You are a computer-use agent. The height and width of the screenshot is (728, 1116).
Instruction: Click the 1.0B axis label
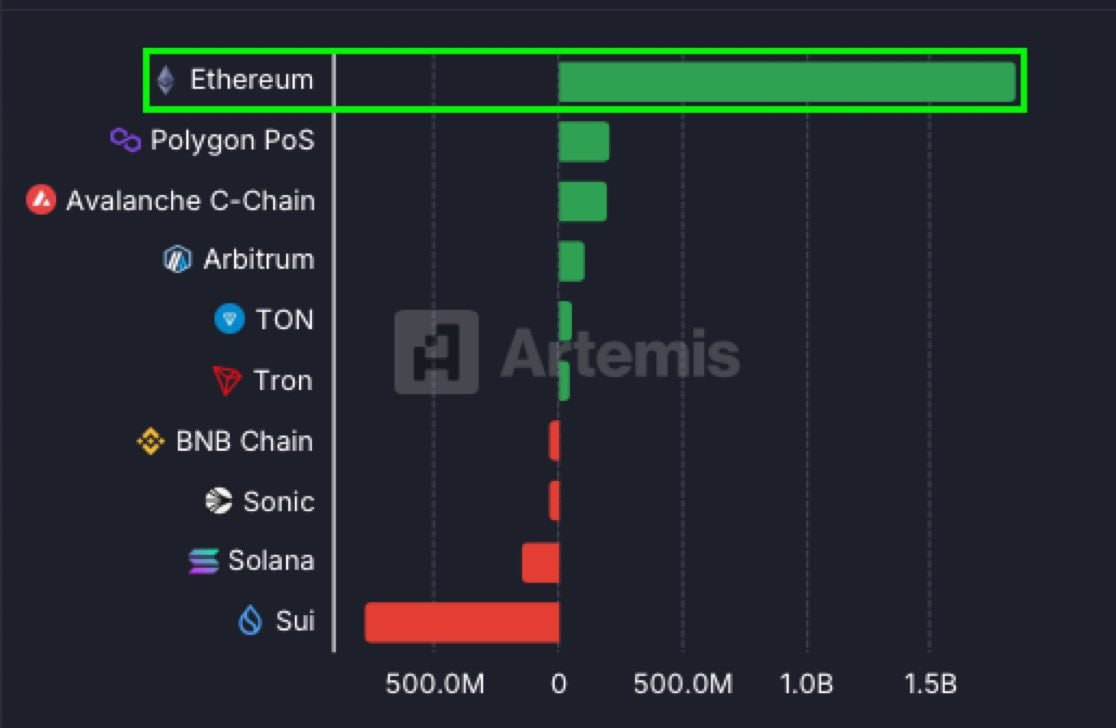806,685
